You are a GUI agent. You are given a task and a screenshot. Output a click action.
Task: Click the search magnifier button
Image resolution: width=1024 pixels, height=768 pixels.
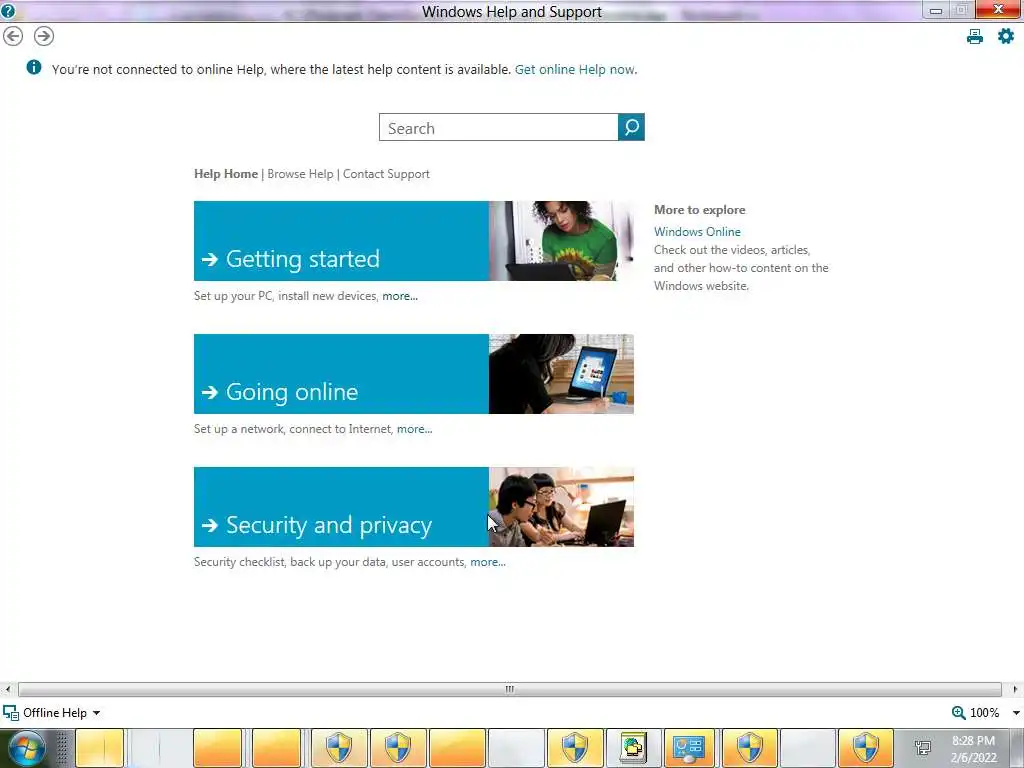tap(631, 127)
